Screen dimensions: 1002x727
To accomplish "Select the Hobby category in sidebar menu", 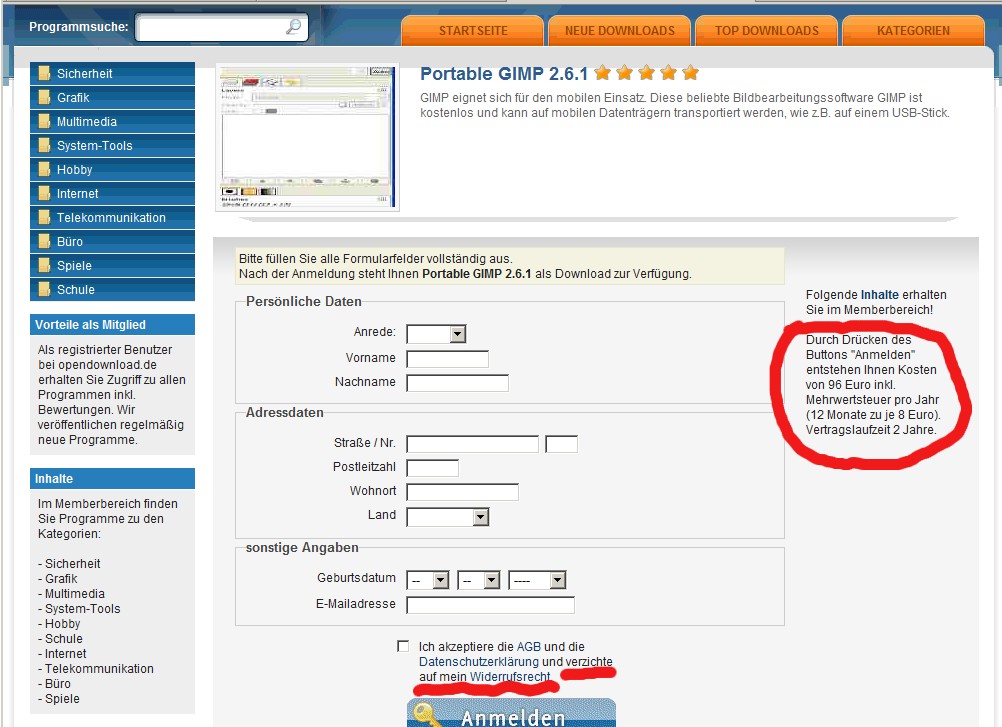I will [x=112, y=169].
